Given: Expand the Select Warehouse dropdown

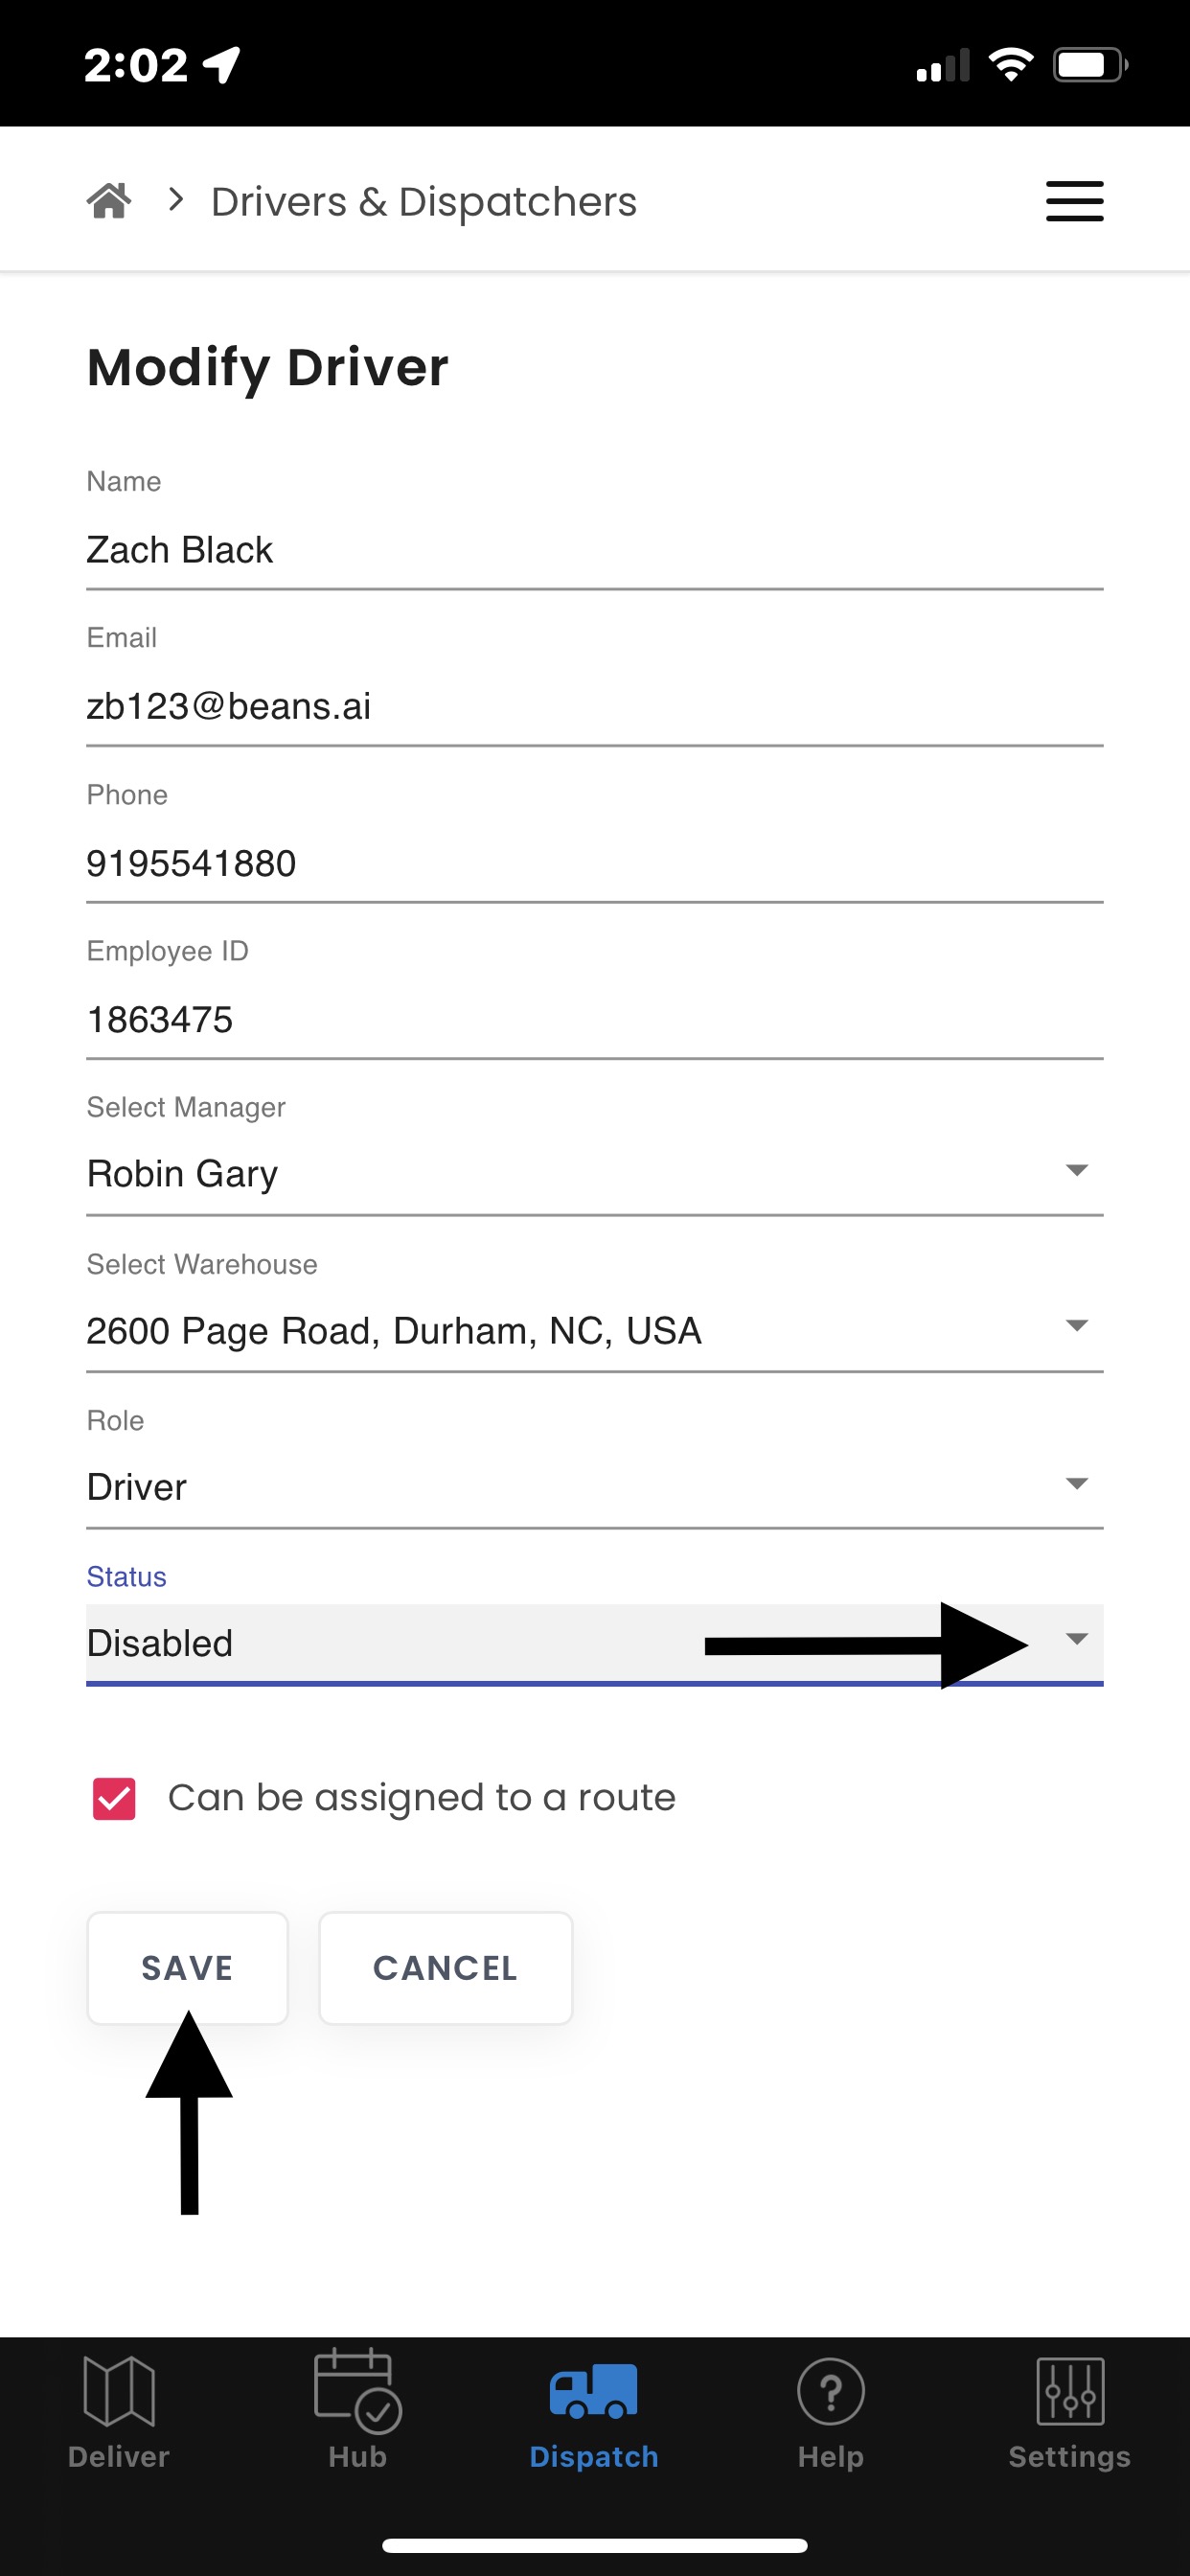Looking at the screenshot, I should [x=595, y=1329].
